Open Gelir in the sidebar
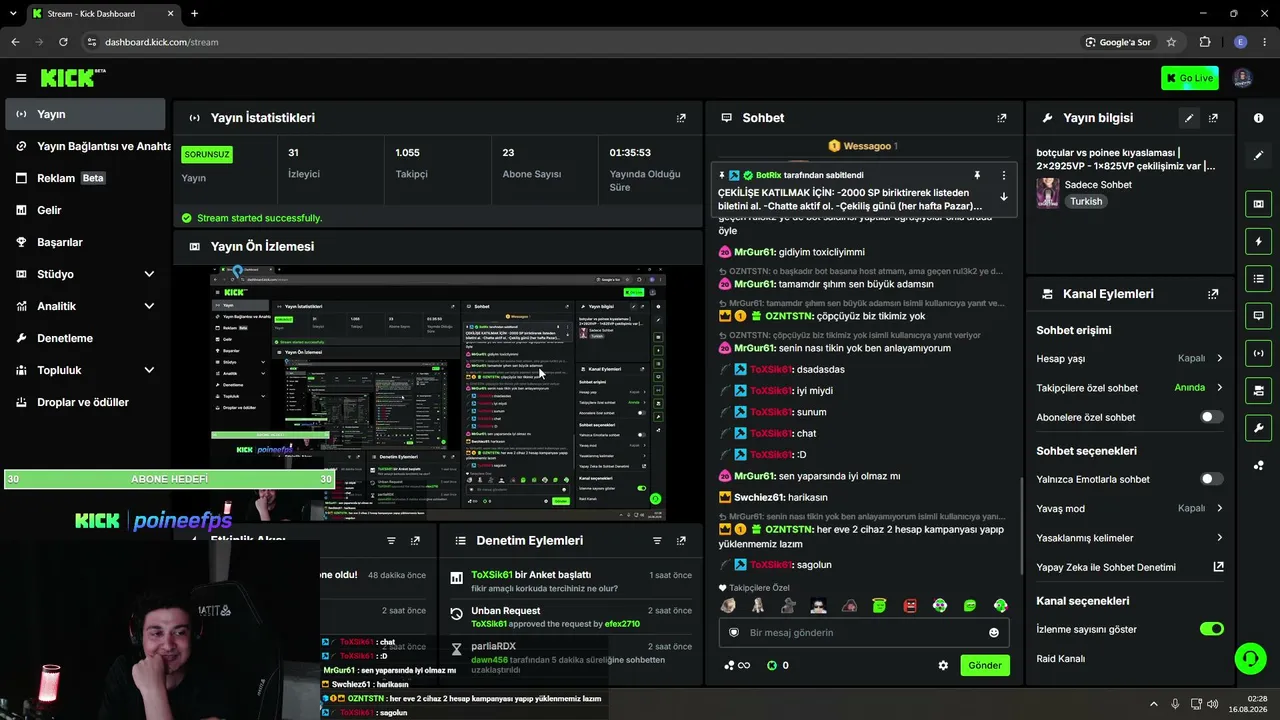Viewport: 1280px width, 720px height. 85,210
